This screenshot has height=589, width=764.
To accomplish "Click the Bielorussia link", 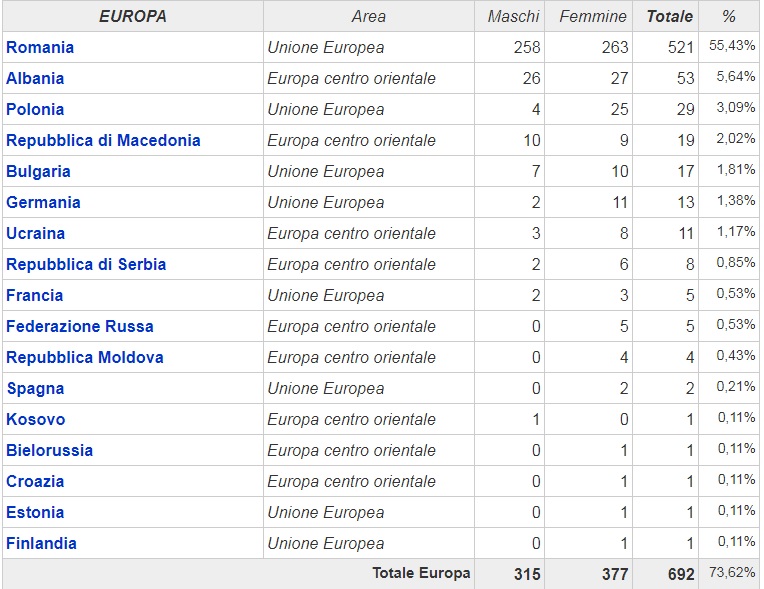I will point(49,450).
